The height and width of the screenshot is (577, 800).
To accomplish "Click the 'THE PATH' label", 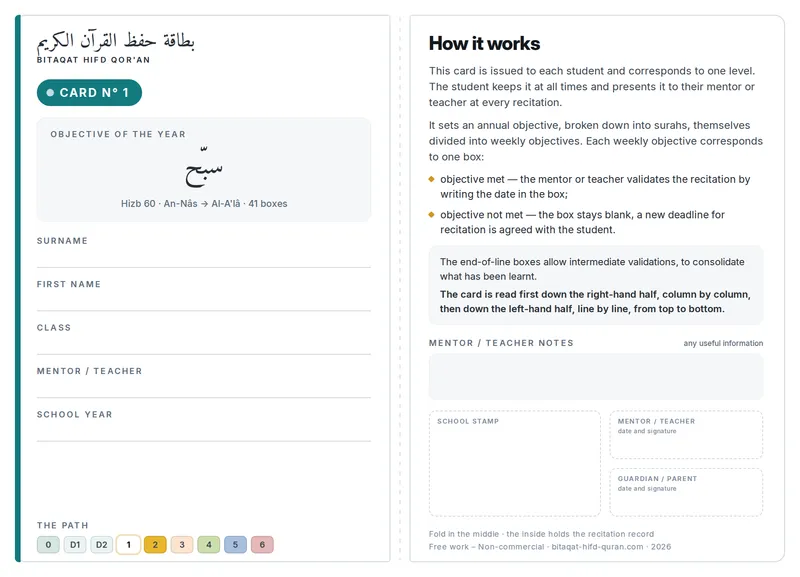I will pos(62,525).
